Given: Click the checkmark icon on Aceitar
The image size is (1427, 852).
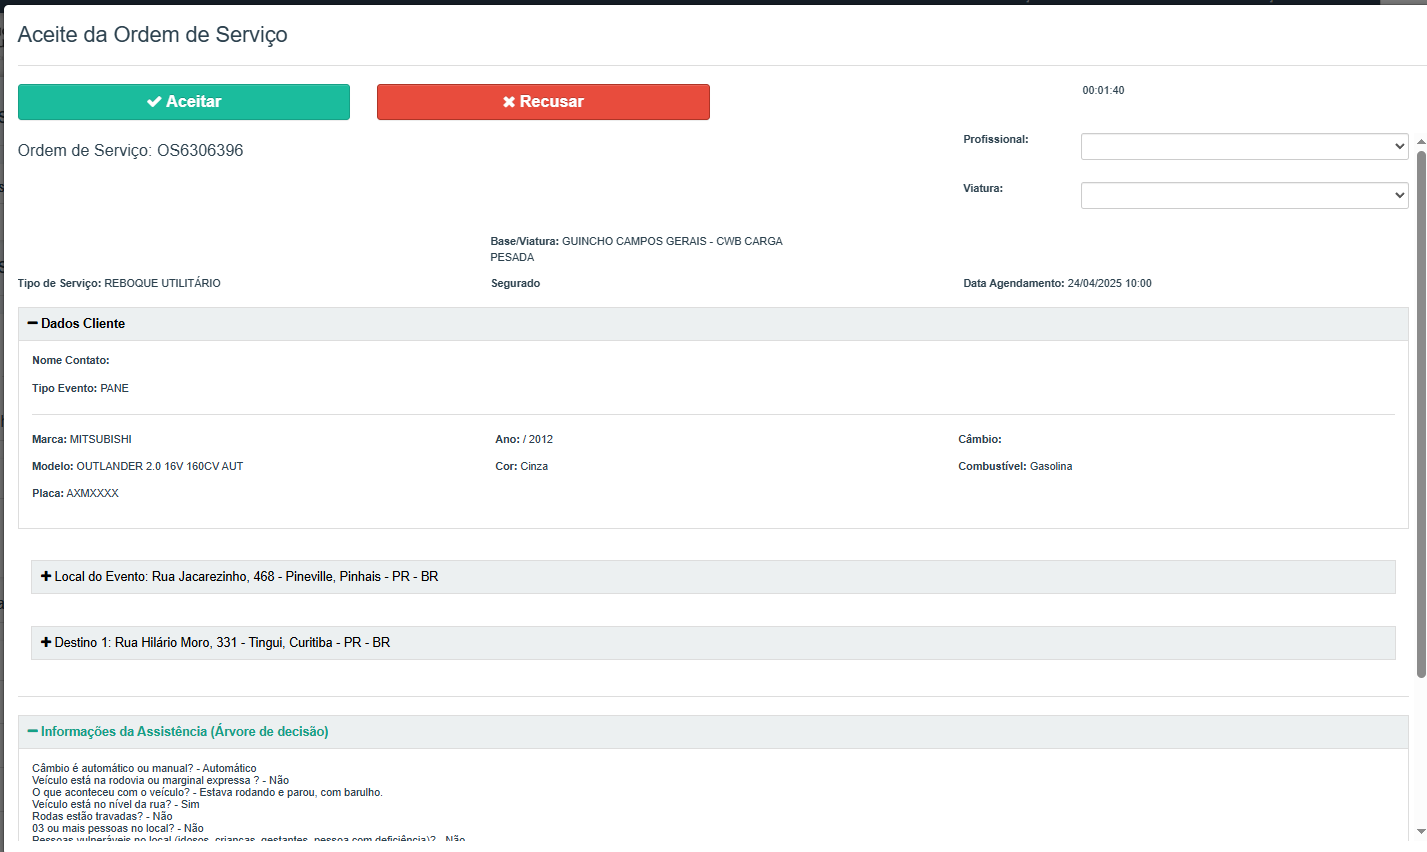Looking at the screenshot, I should 154,102.
